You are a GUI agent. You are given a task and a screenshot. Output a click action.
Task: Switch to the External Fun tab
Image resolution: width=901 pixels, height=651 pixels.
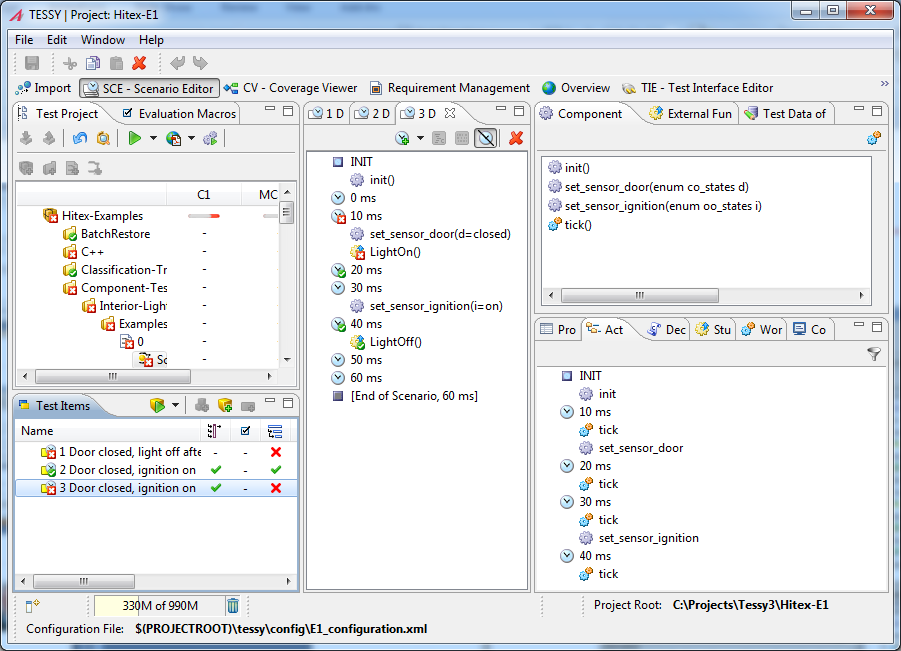coord(690,114)
